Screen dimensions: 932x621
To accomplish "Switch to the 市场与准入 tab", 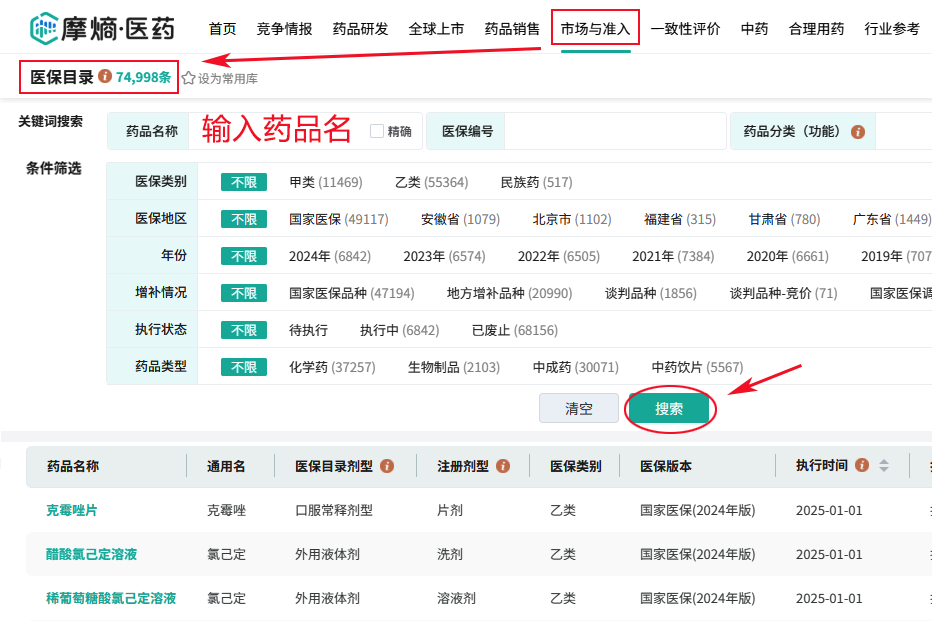I will 595,29.
